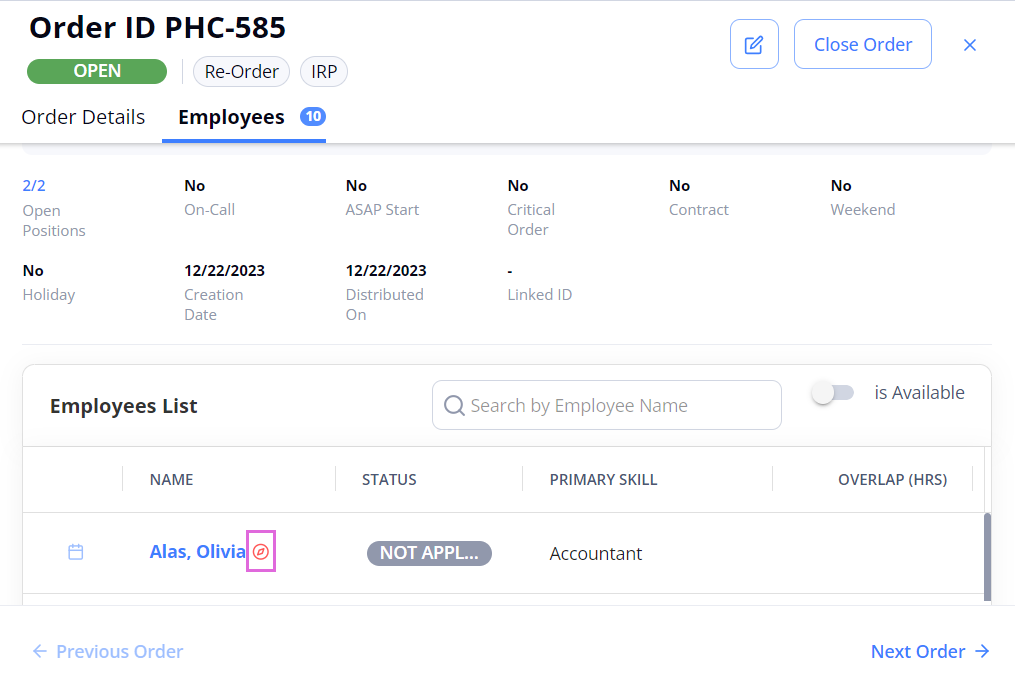Click the 2/2 open positions link
1015x683 pixels.
34,186
